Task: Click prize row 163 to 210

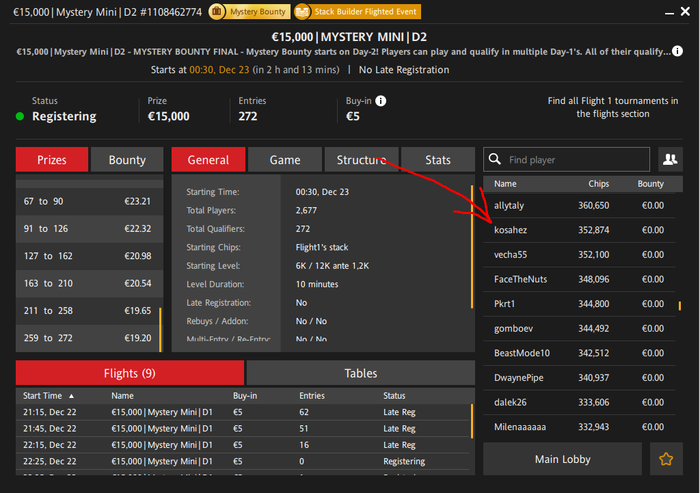Action: [x=89, y=283]
